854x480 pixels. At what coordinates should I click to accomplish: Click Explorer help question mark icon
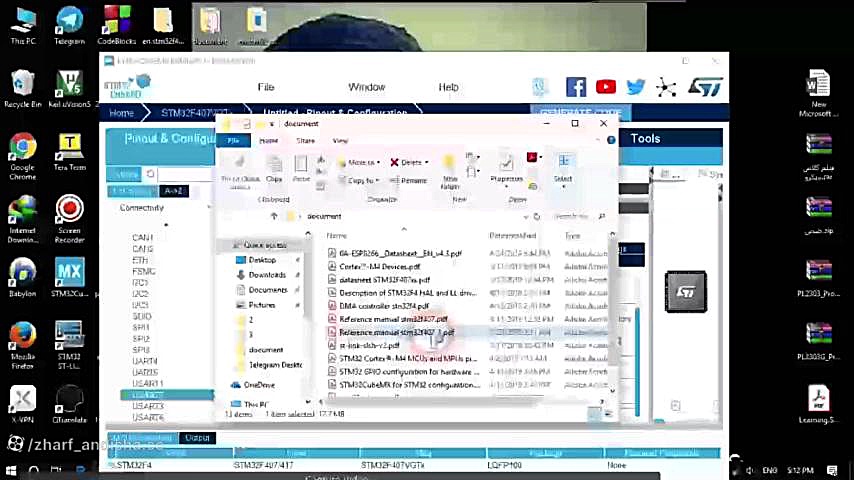tap(611, 140)
